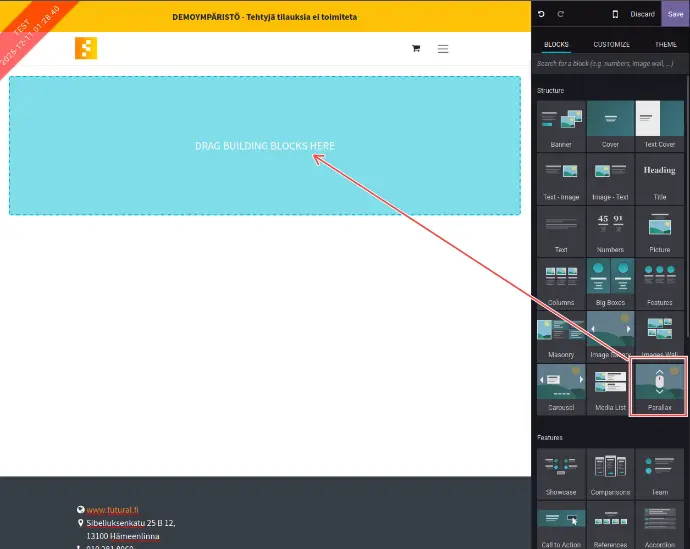Switch to the Customize tab
The height and width of the screenshot is (549, 690).
[x=611, y=45]
